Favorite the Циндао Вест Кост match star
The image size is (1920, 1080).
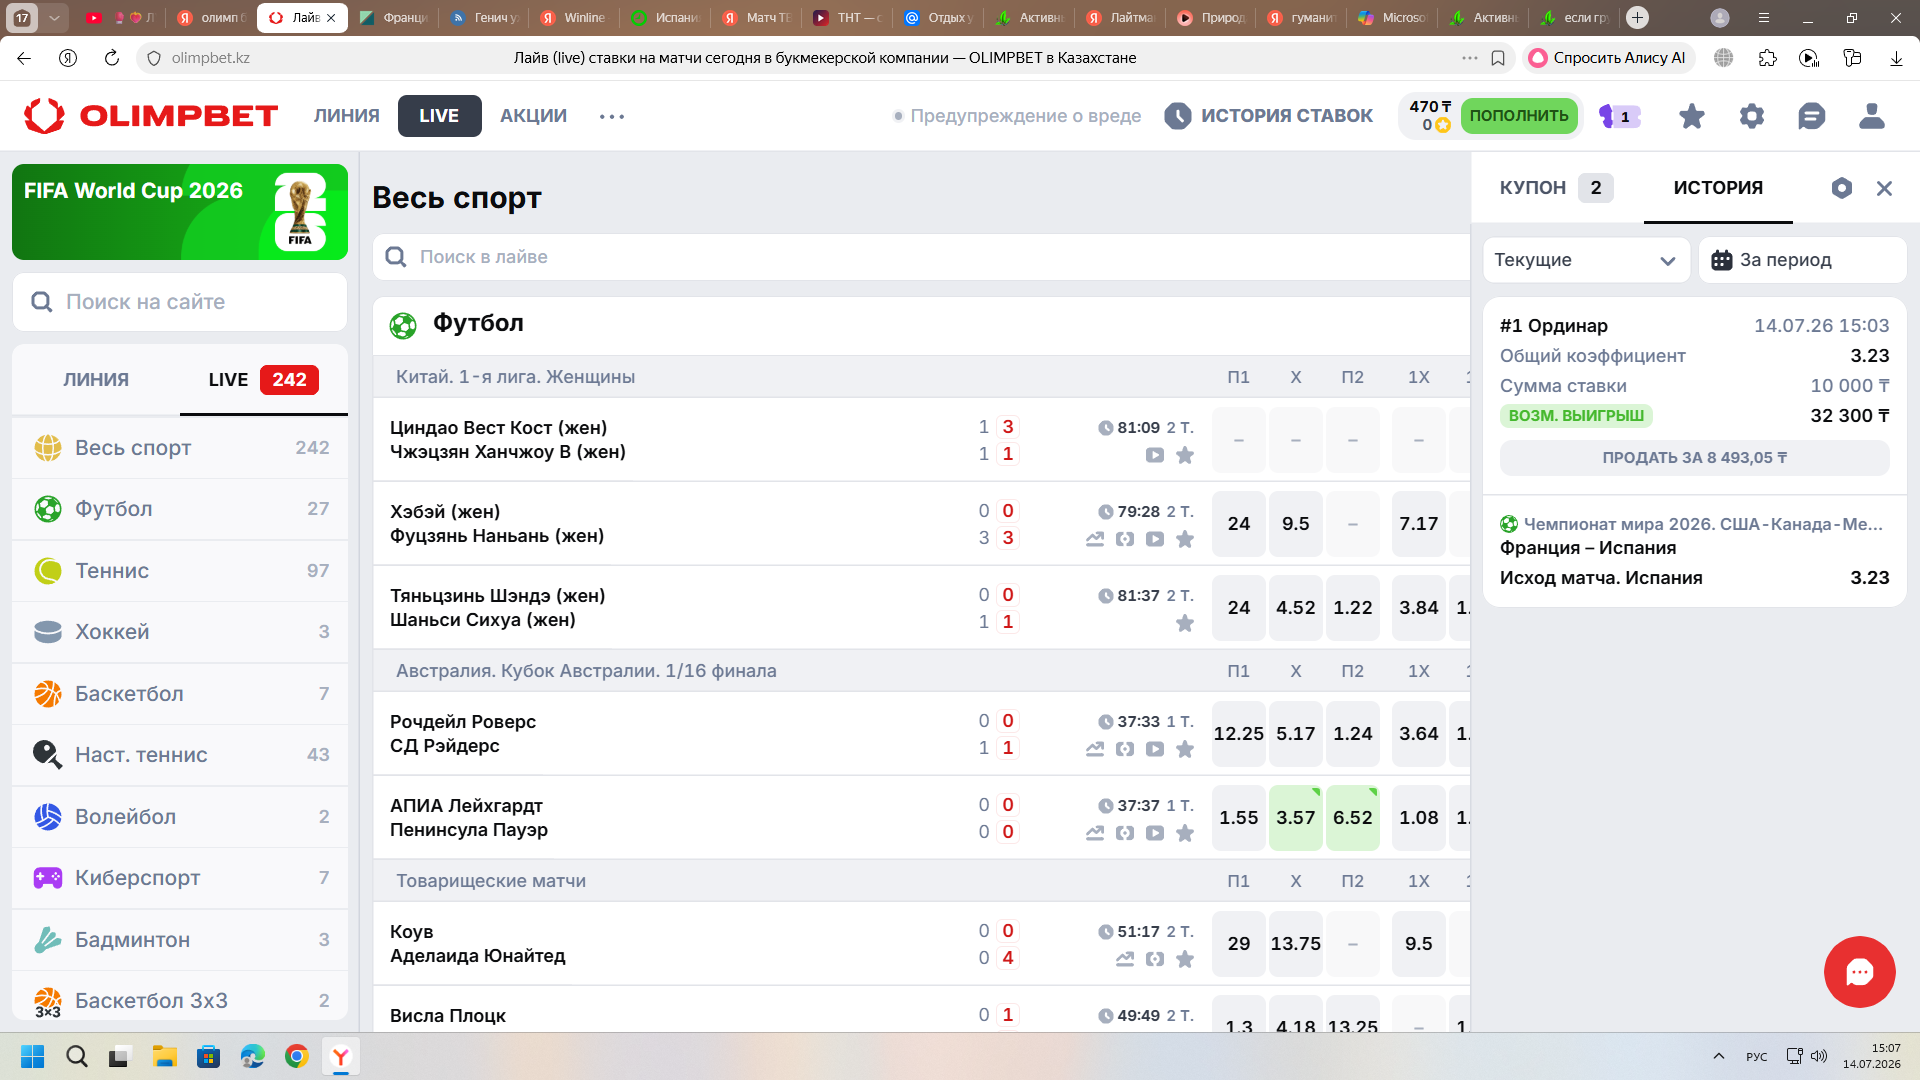(x=1185, y=455)
